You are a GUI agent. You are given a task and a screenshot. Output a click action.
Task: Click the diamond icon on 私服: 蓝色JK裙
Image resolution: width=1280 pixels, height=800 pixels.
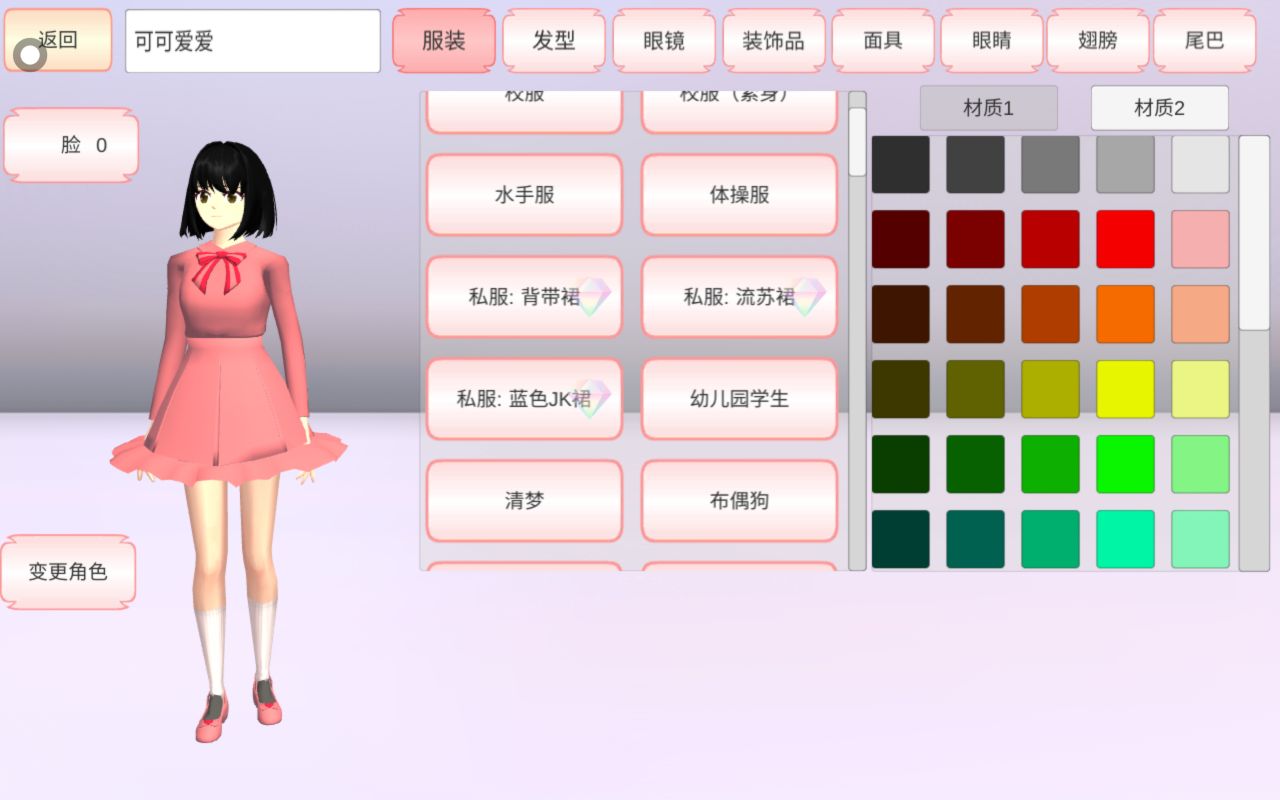click(593, 398)
